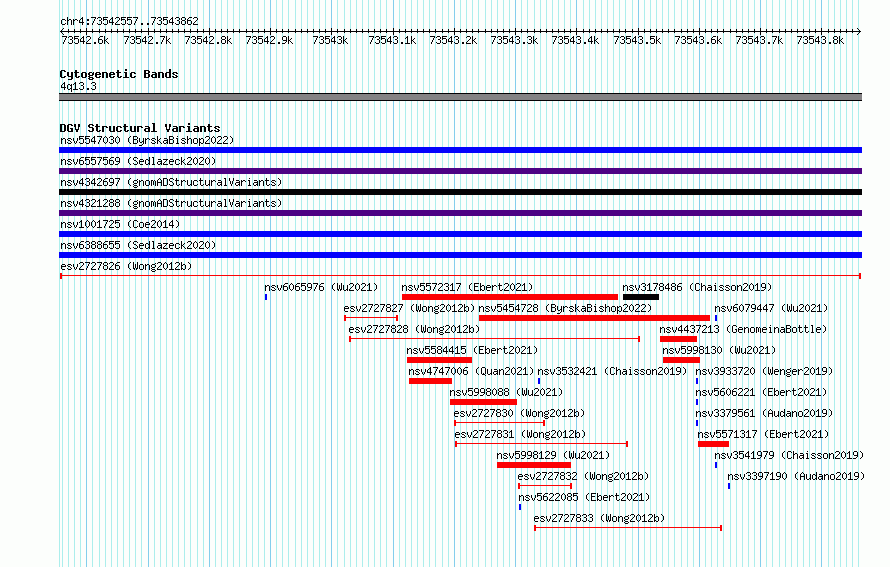Click the thin red line under esv2727831
This screenshot has width=890, height=567.
pyautogui.click(x=541, y=444)
